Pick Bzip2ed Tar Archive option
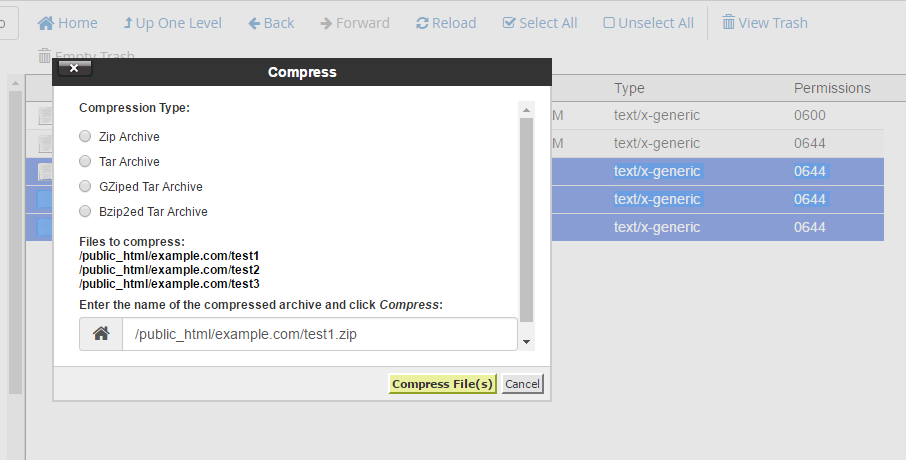 (x=85, y=212)
